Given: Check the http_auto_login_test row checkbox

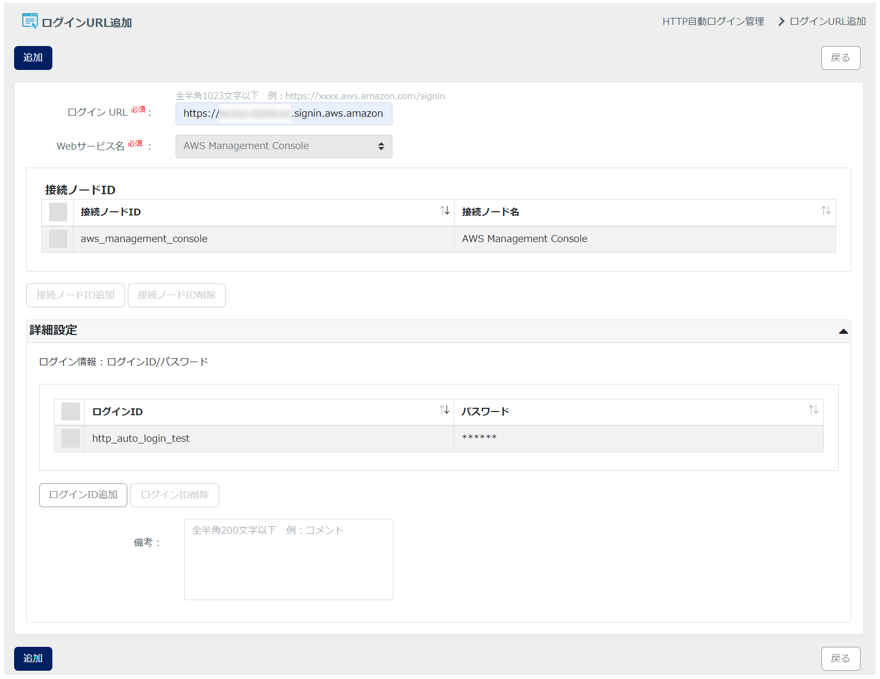Looking at the screenshot, I should click(x=71, y=438).
